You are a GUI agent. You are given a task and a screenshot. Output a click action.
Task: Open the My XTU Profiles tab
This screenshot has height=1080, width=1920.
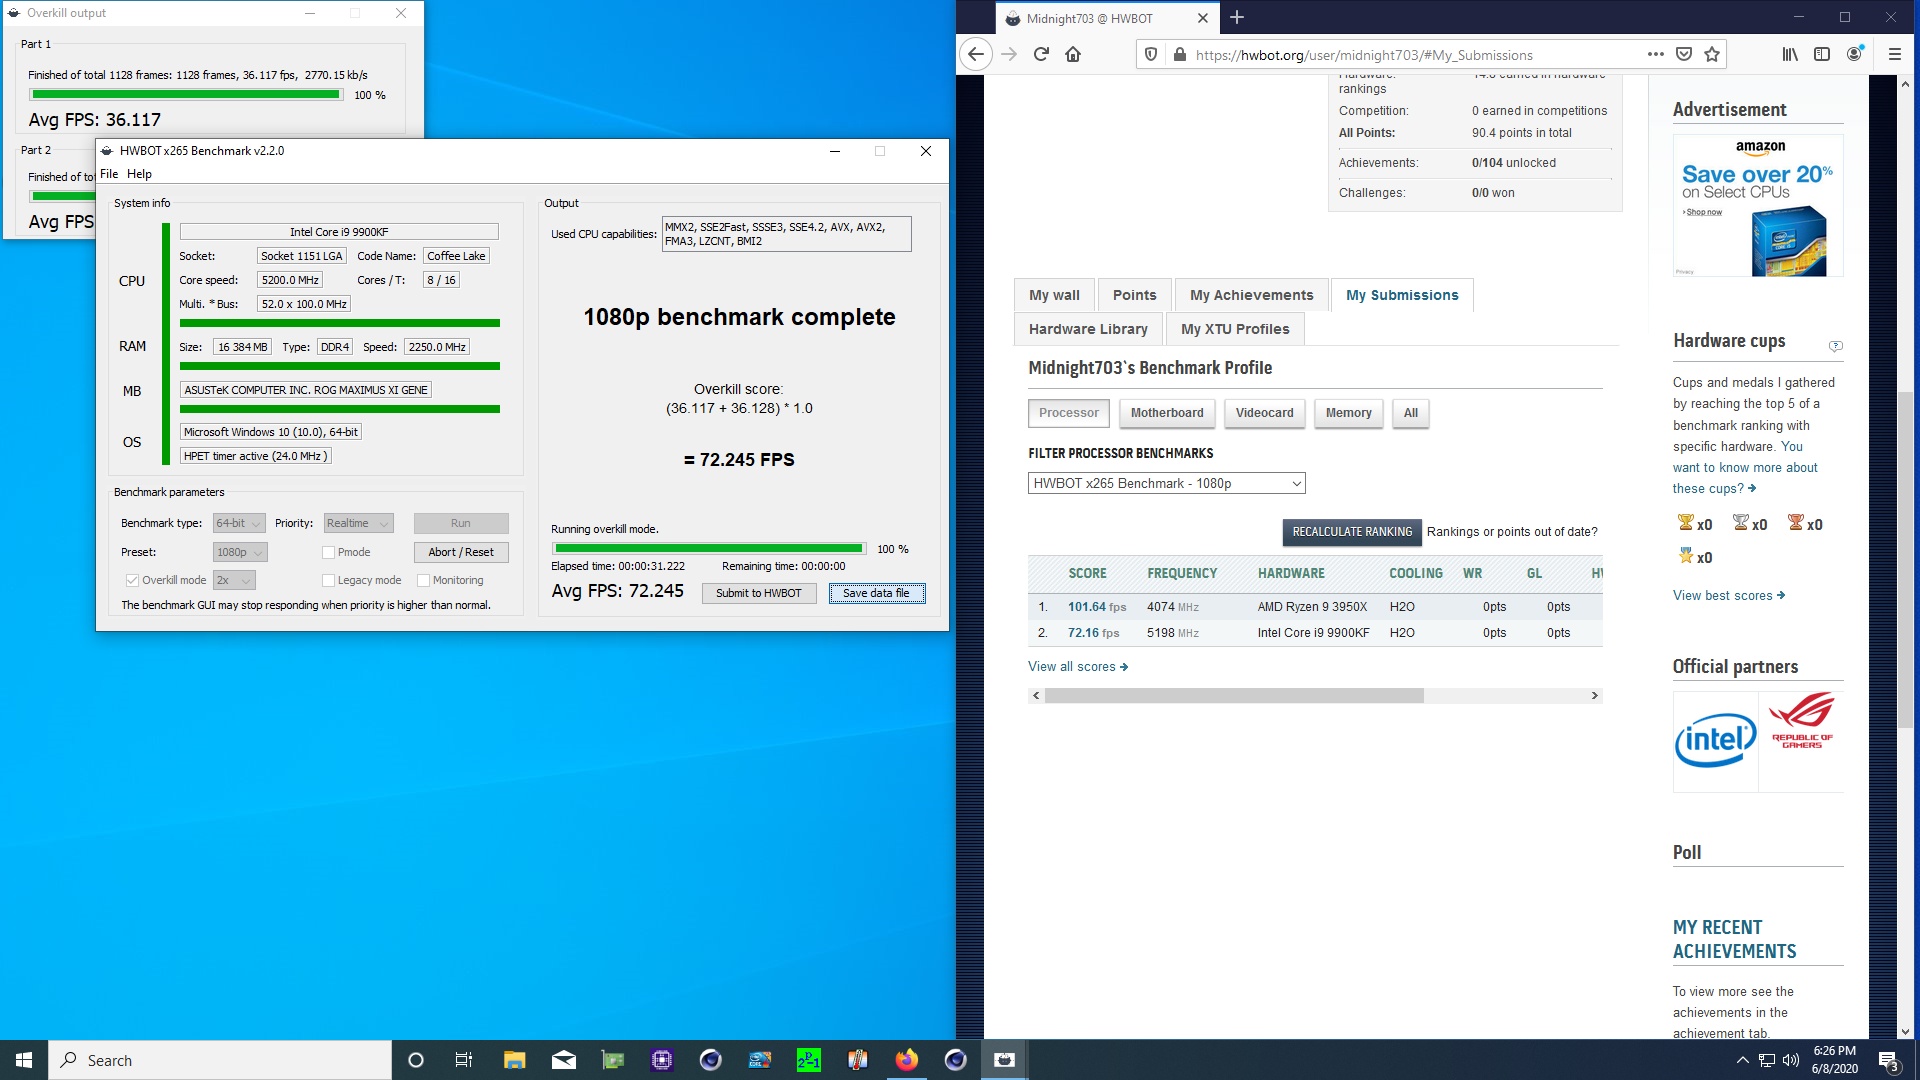(x=1235, y=329)
